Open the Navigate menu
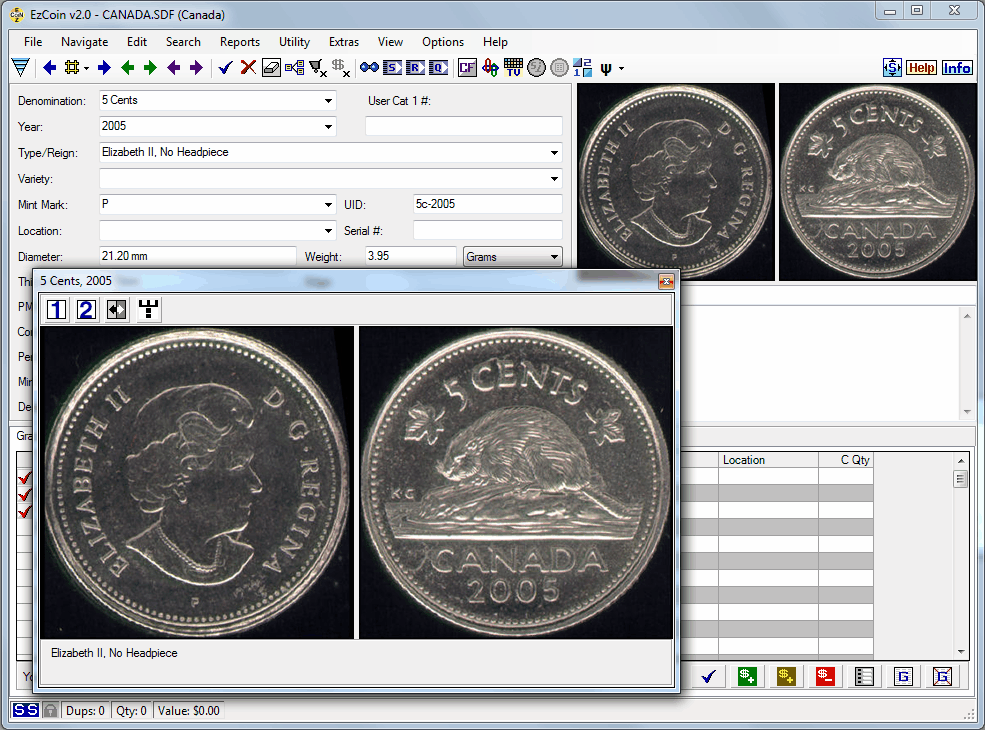 [x=84, y=42]
